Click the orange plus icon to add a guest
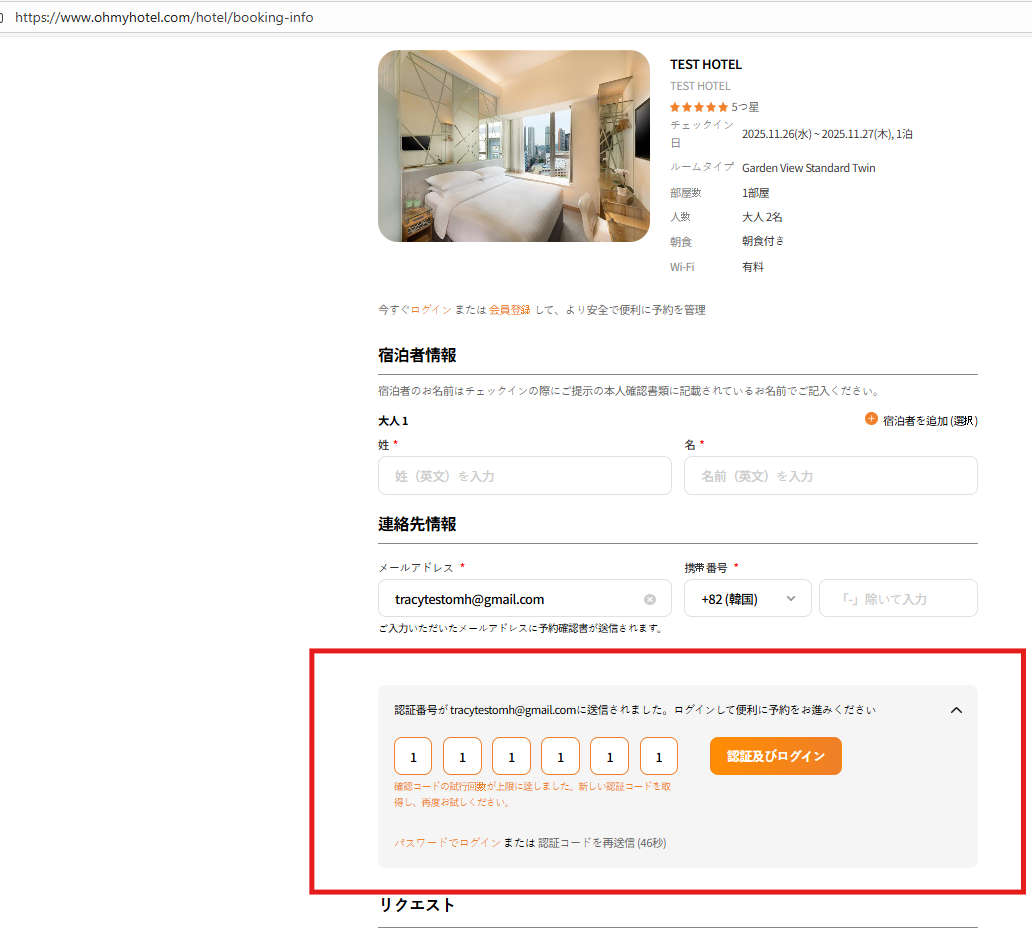Viewport: 1032px width, 935px height. tap(871, 419)
